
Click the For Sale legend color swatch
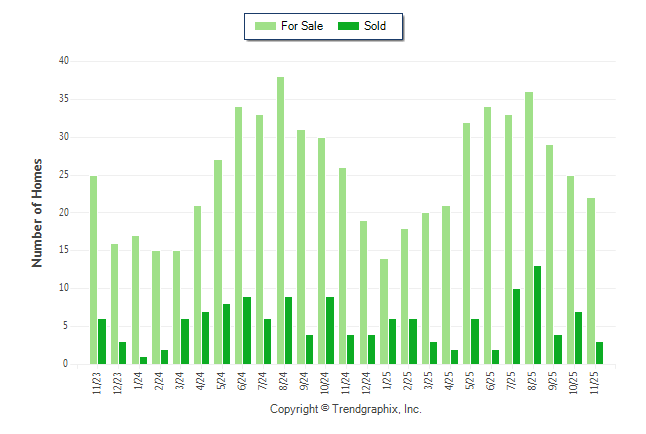(265, 26)
